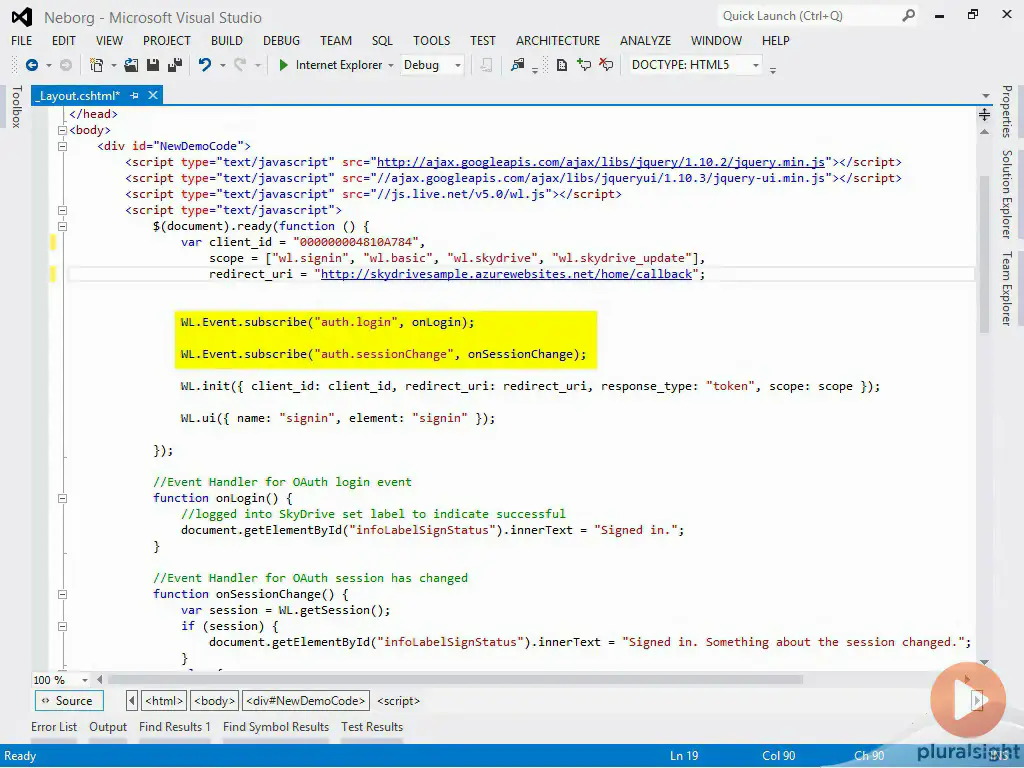The height and width of the screenshot is (768, 1024).
Task: Open the Debug configuration dropdown
Action: click(458, 65)
